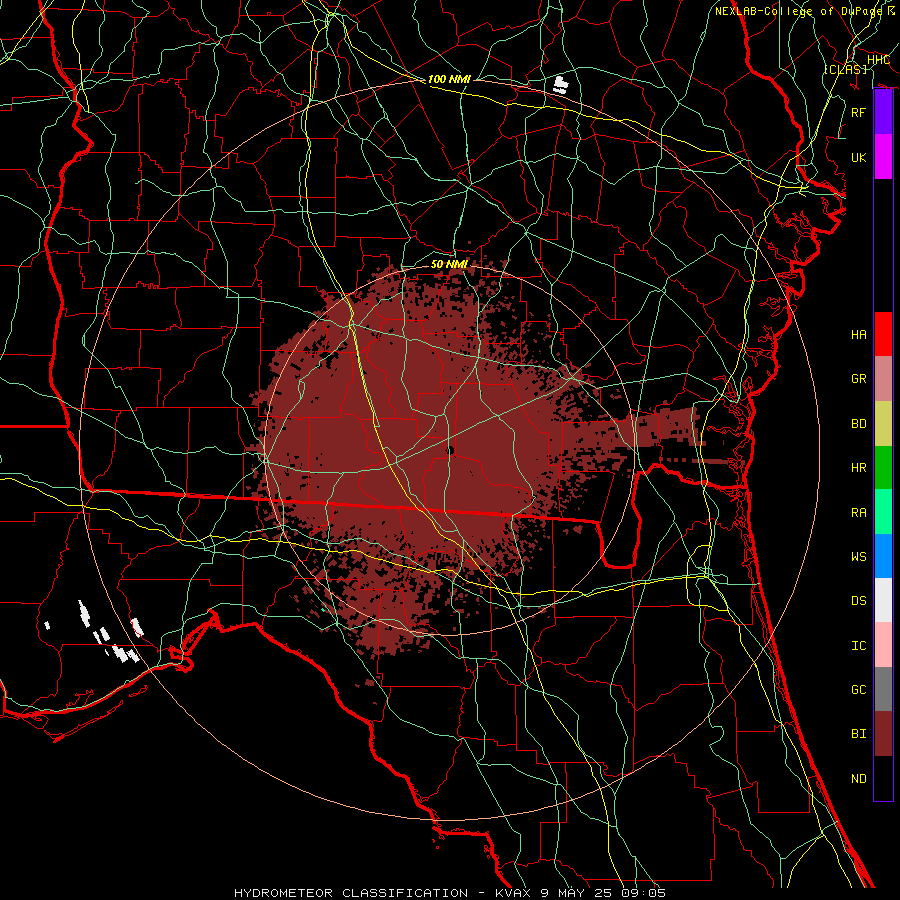Click the BI legend label
The width and height of the screenshot is (900, 900).
pyautogui.click(x=858, y=734)
